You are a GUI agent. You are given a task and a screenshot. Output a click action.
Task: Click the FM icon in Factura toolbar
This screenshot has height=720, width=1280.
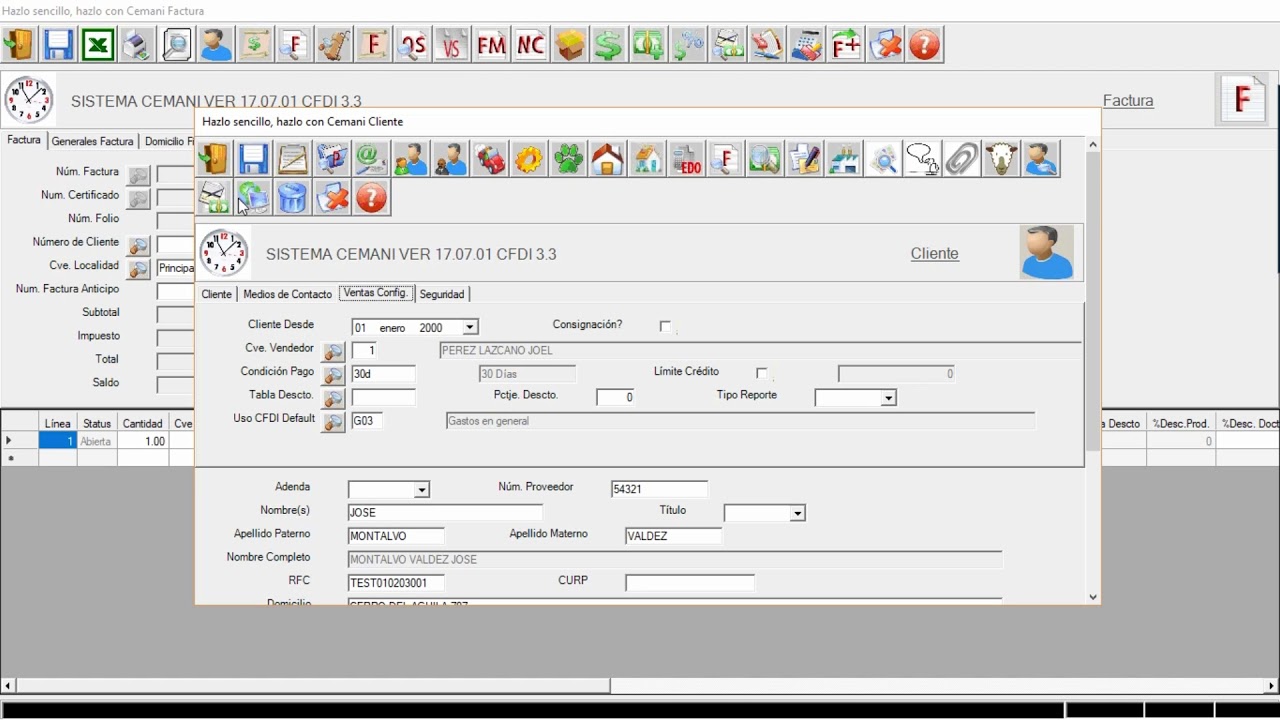tap(491, 45)
